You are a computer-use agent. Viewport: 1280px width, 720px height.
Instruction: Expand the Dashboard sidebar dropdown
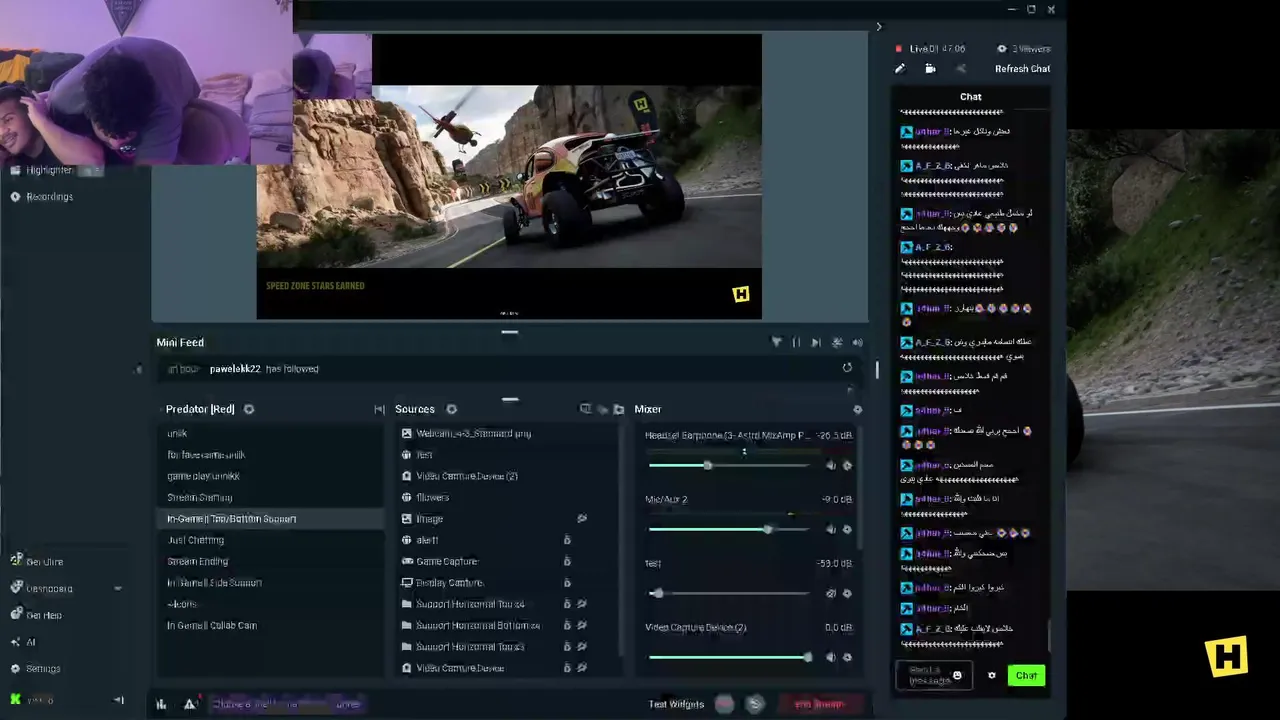(118, 589)
